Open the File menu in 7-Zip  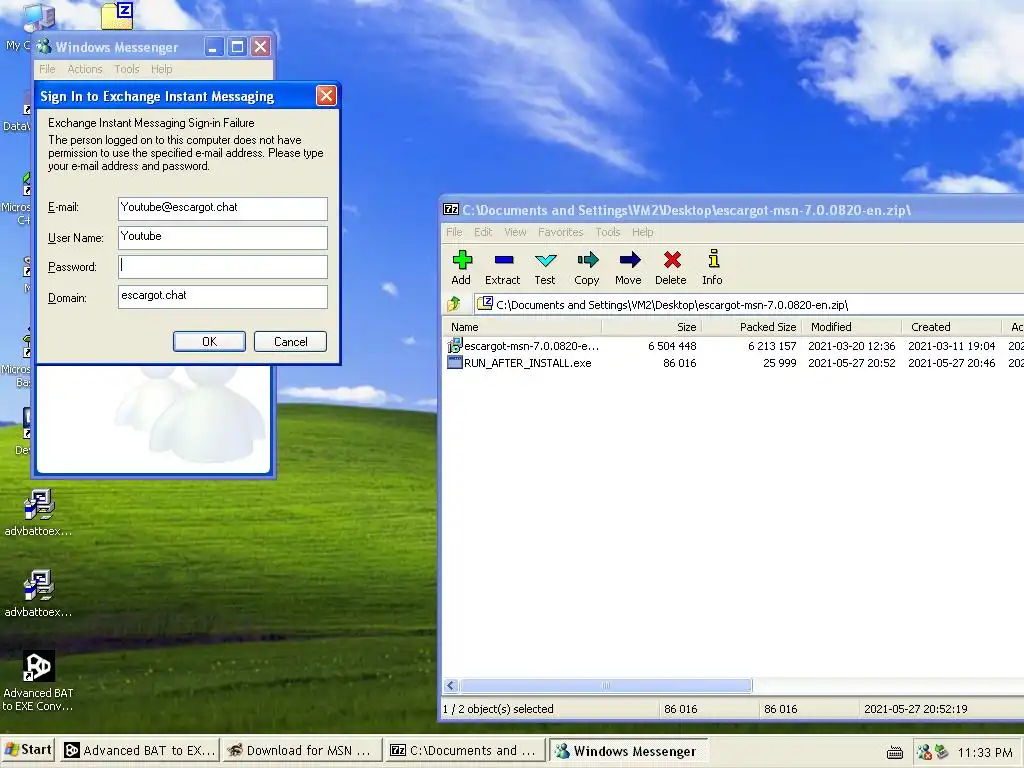pos(454,232)
